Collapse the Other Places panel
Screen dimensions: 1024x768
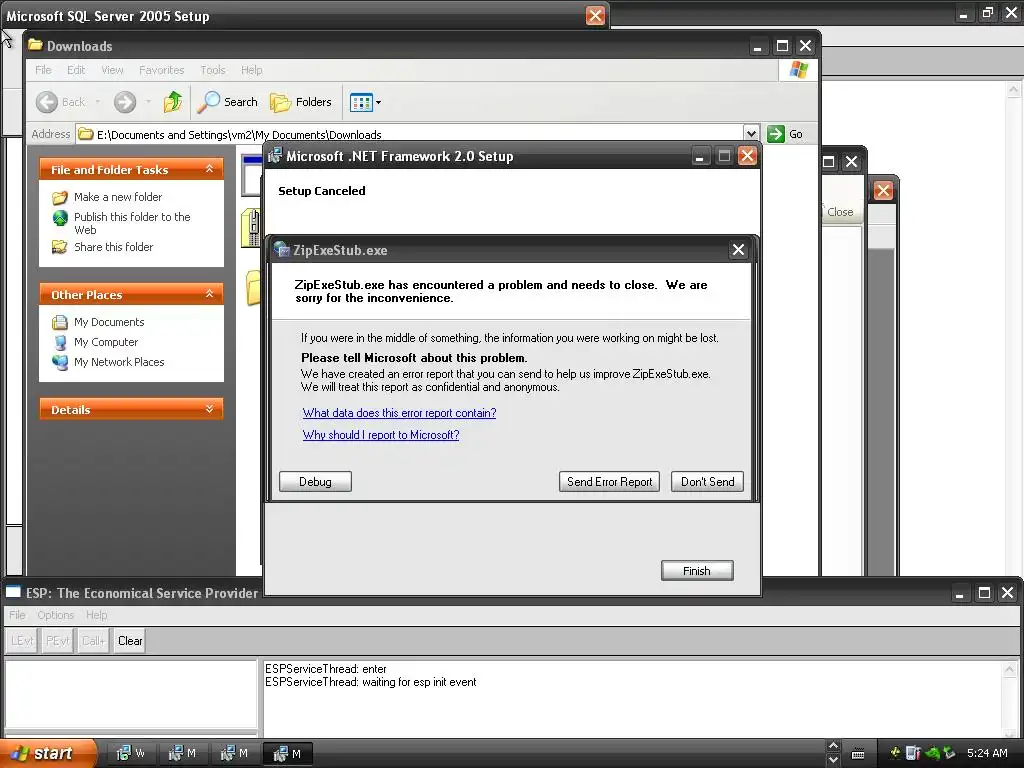[x=209, y=295]
